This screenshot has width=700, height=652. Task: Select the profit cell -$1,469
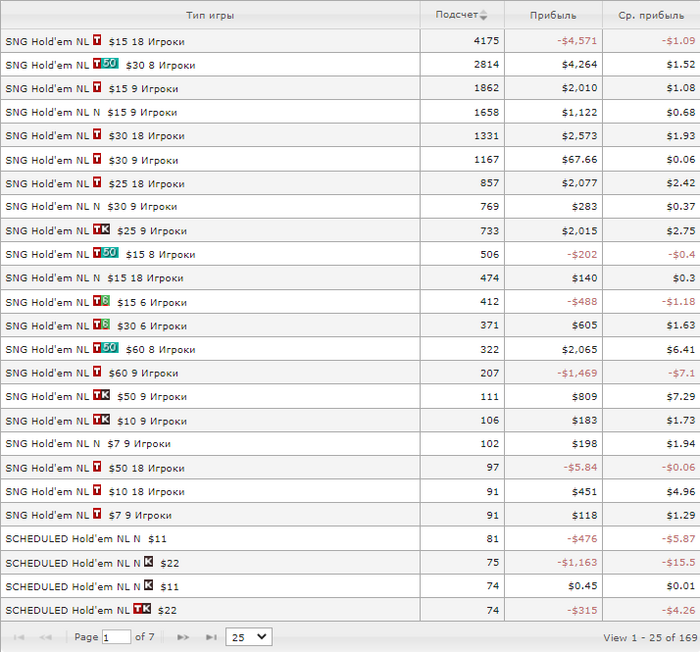pyautogui.click(x=553, y=373)
